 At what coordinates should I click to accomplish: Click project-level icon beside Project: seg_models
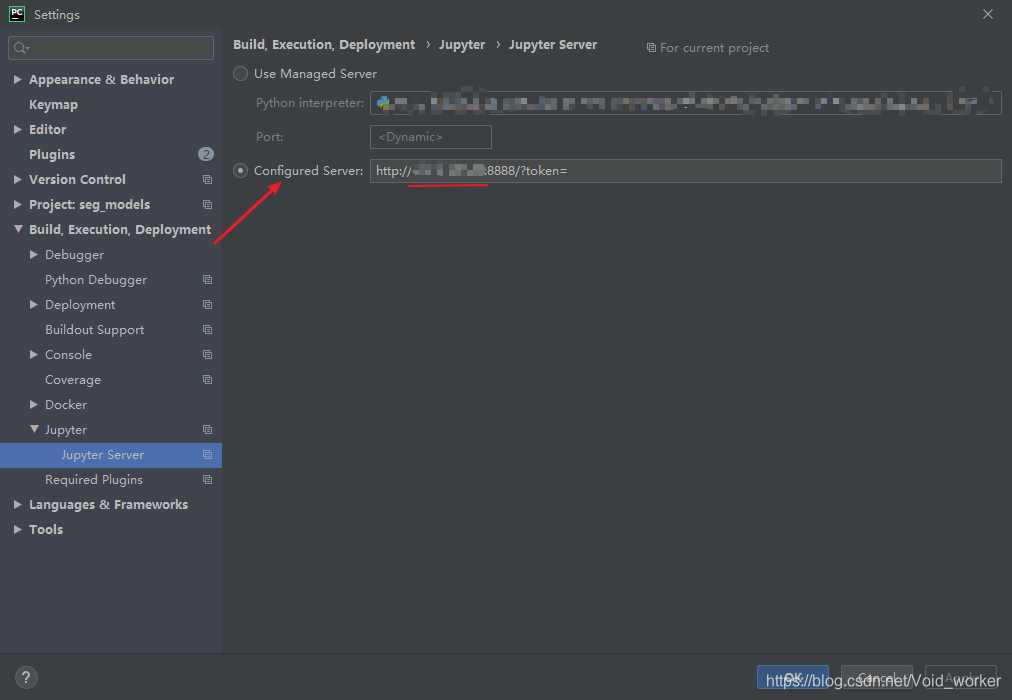tap(207, 205)
